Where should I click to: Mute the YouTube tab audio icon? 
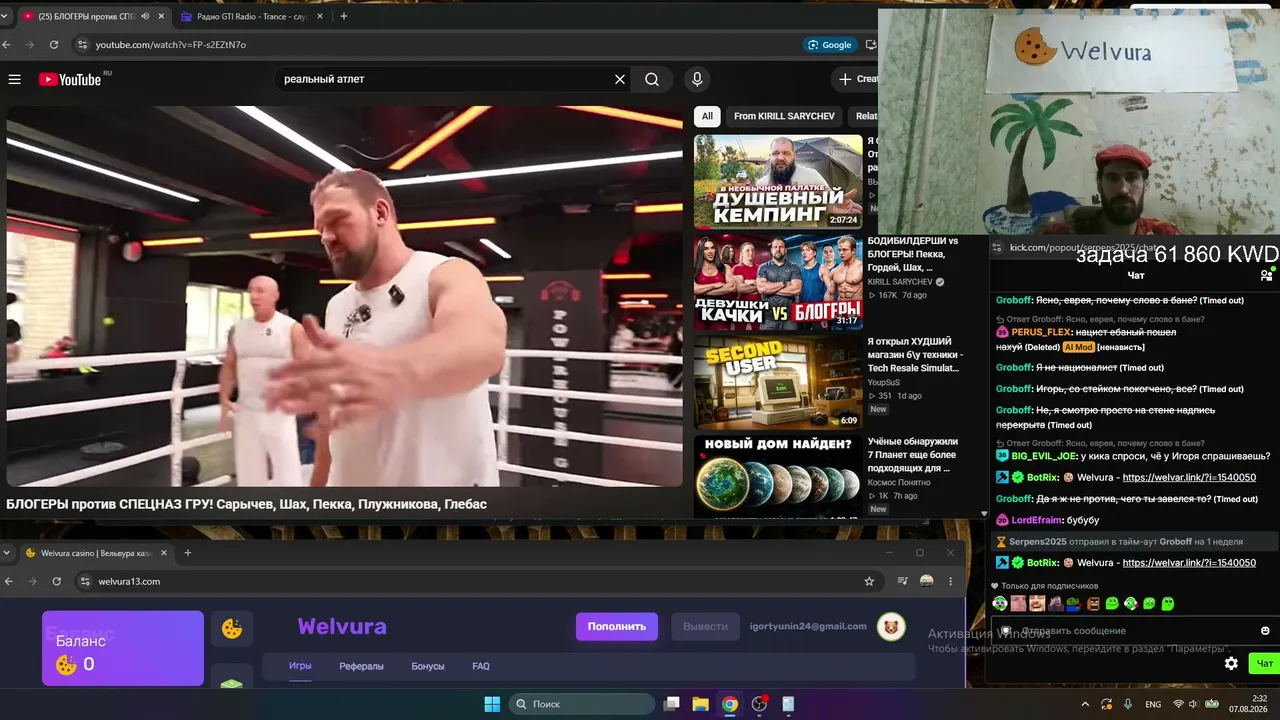coord(145,17)
